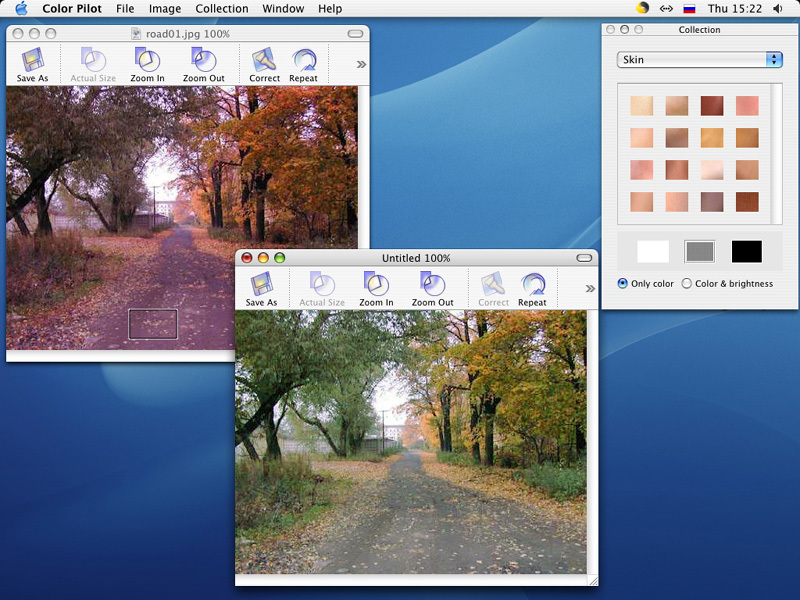Viewport: 800px width, 600px height.
Task: Click Actual Size in road01.jpg window
Action: (93, 65)
